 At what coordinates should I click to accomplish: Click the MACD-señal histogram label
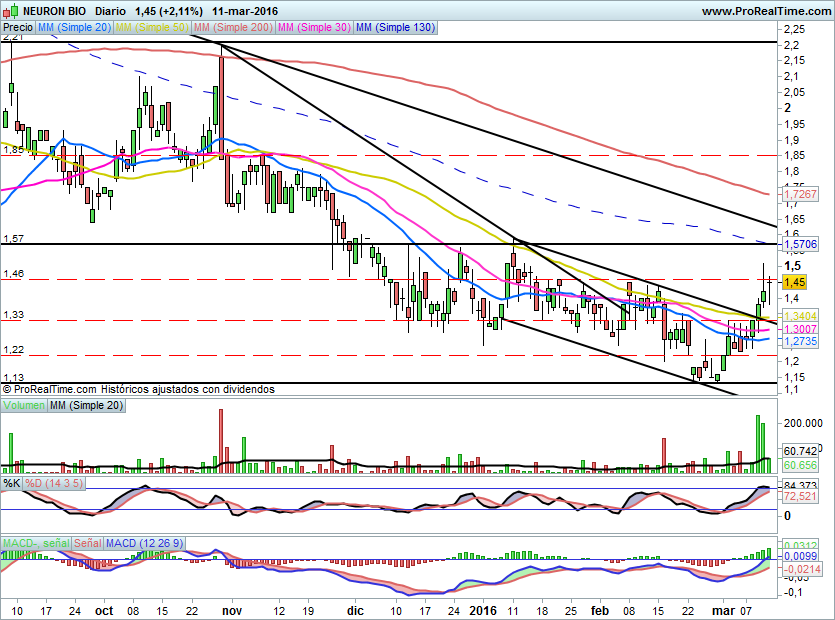(33, 543)
